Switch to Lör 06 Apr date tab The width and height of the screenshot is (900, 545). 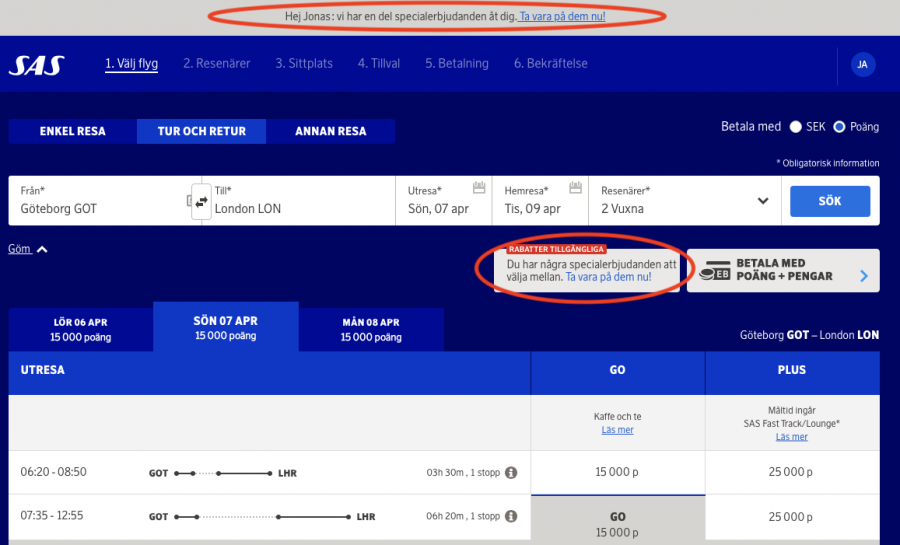tap(80, 329)
